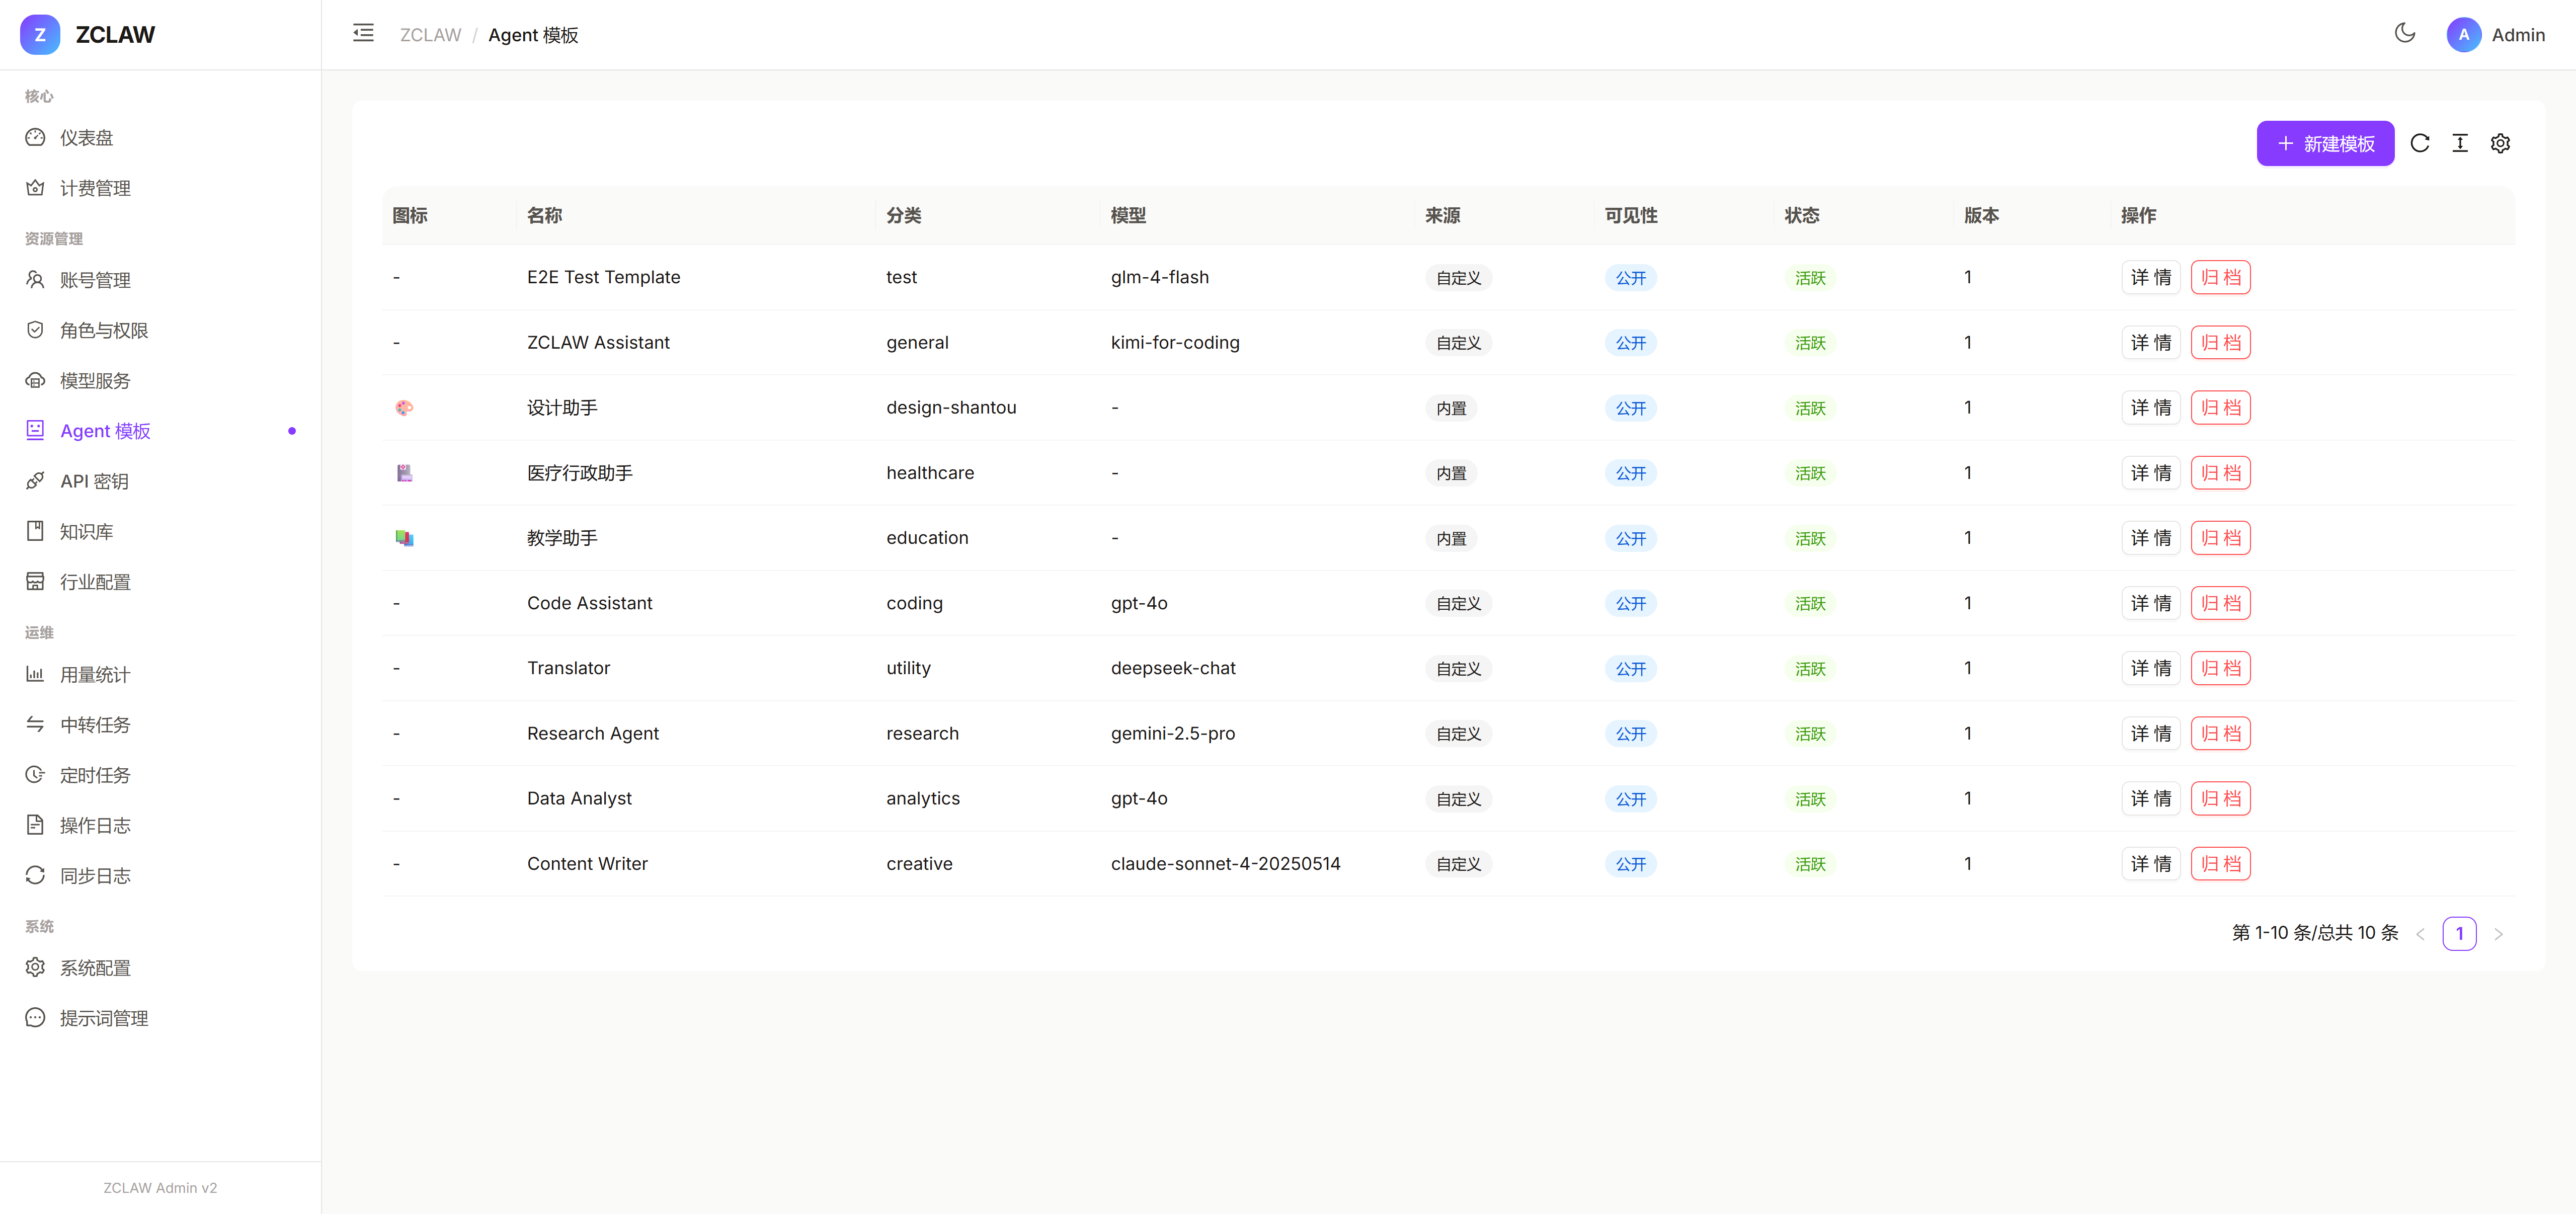The height and width of the screenshot is (1214, 2576).
Task: Click the API 密钥 key icon
Action: coord(35,481)
